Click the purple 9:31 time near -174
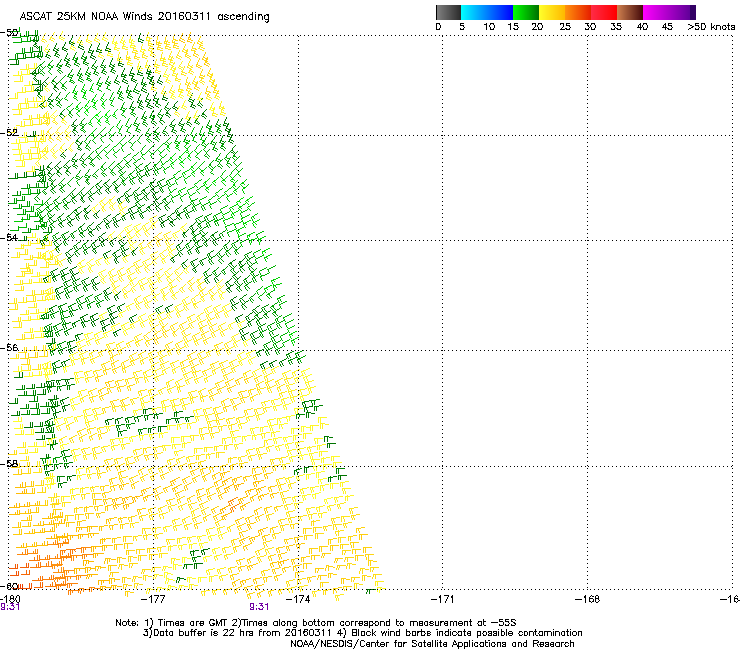This screenshot has width=740, height=650. tap(259, 607)
